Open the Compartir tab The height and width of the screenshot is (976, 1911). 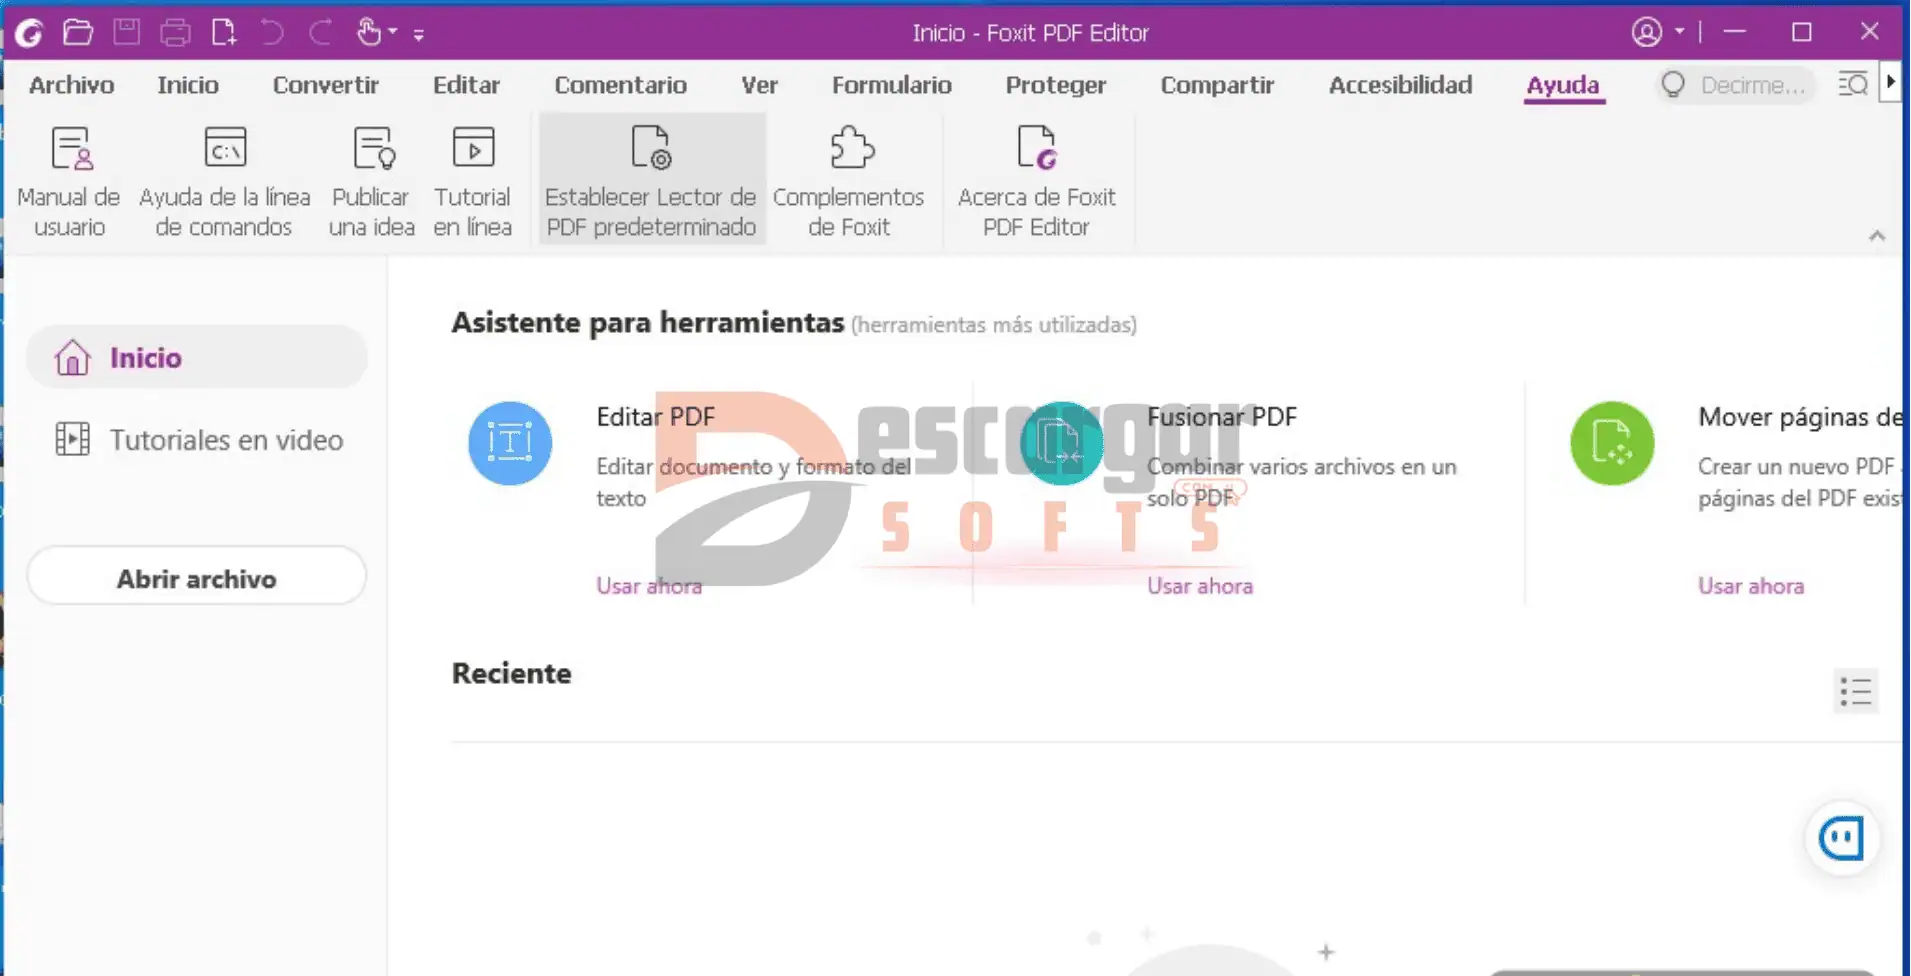[x=1217, y=85]
